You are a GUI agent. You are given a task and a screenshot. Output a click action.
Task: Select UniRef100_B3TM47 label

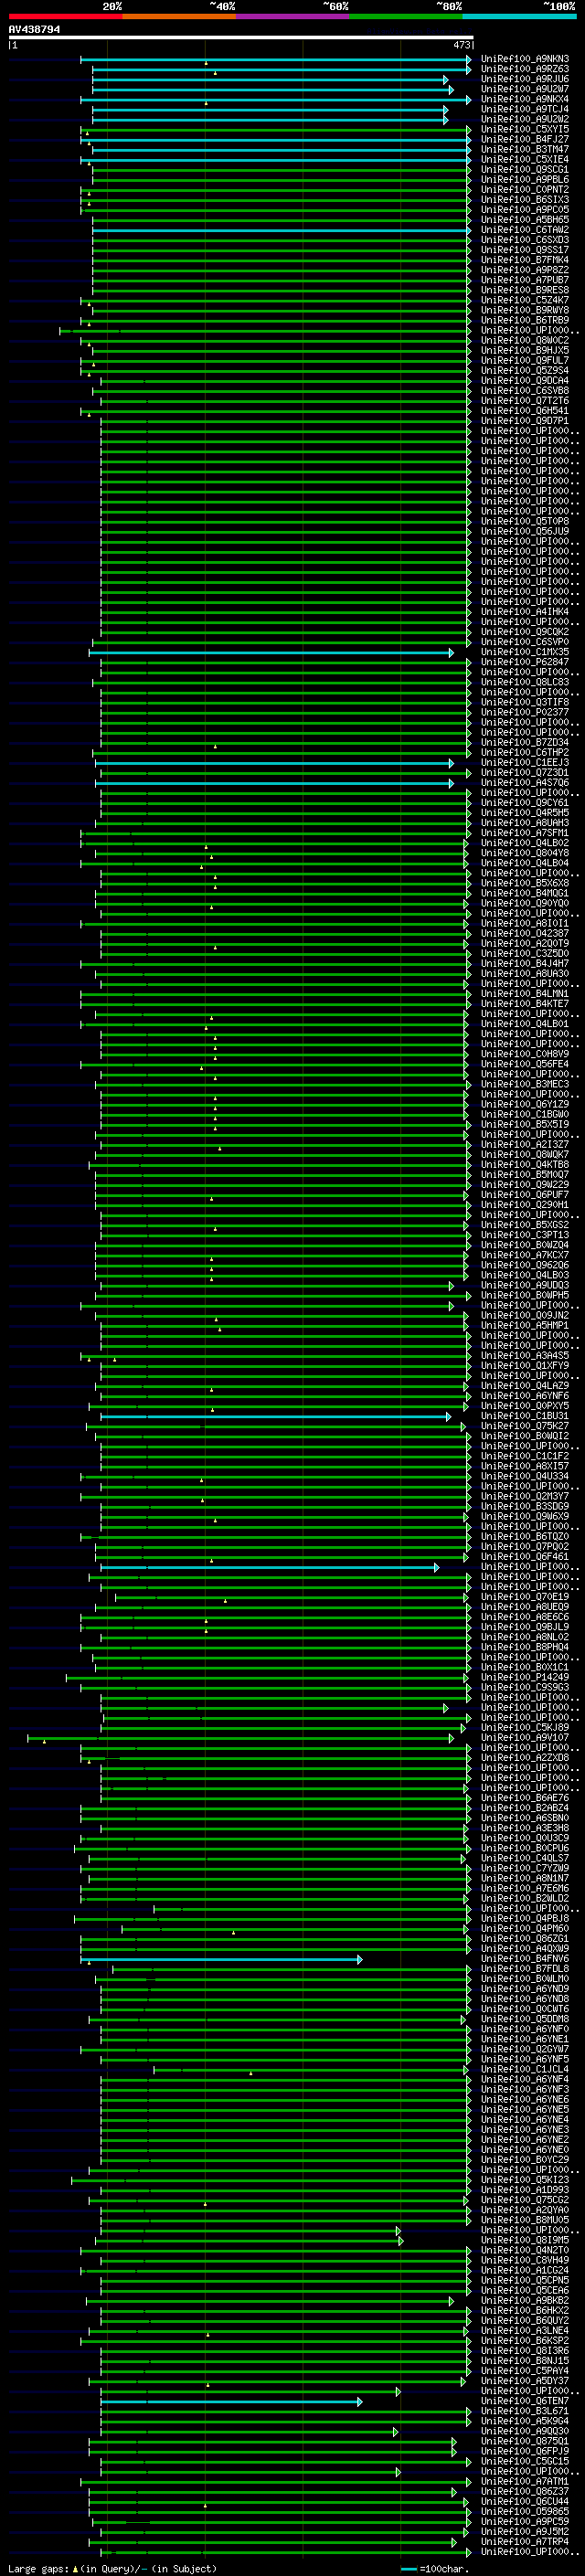(525, 149)
